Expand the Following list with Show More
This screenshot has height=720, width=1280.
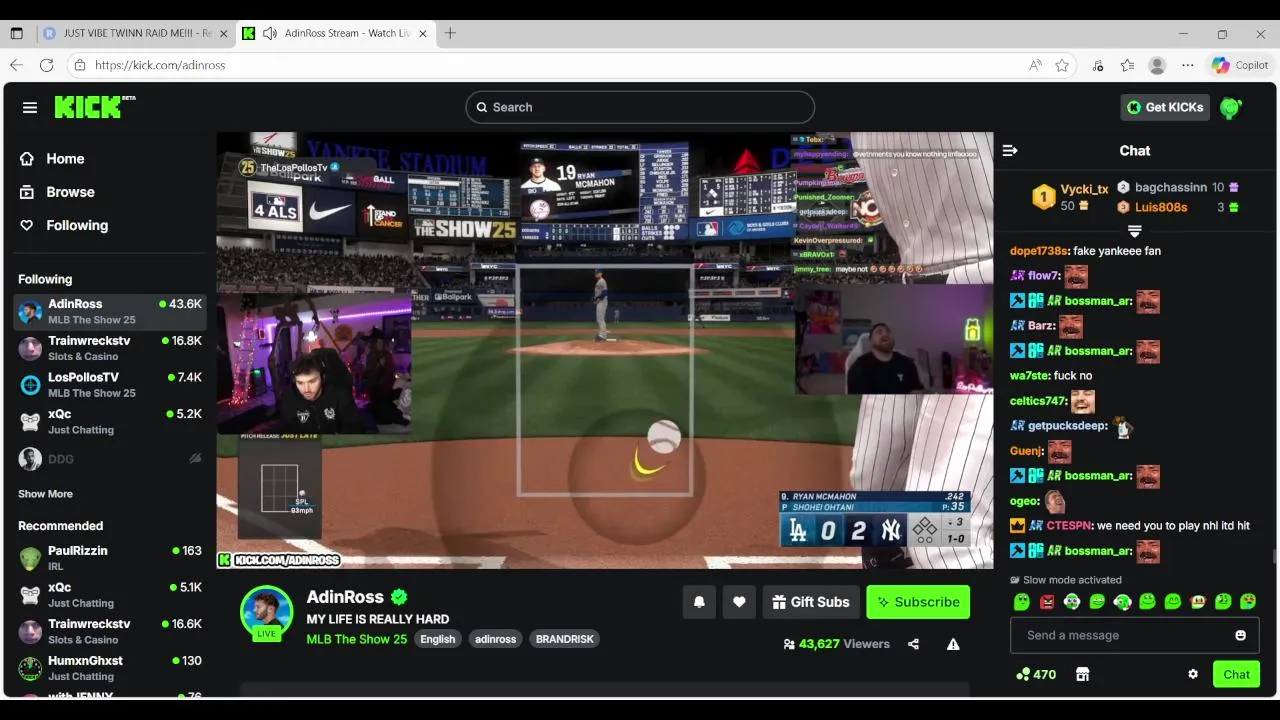tap(45, 494)
